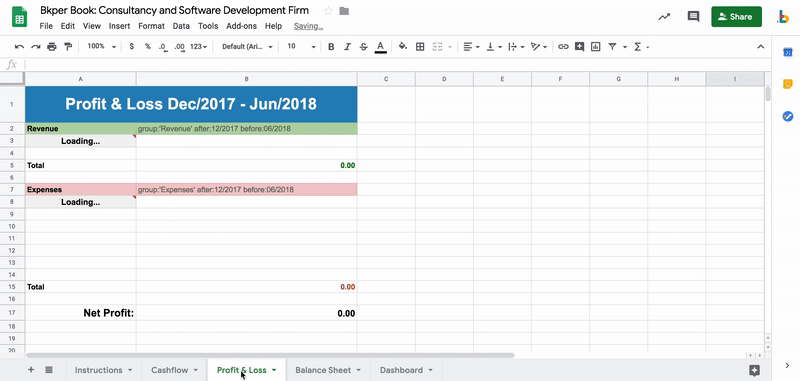Screen dimensions: 800x381
Task: Insert a chart using the chart icon
Action: pyautogui.click(x=595, y=47)
